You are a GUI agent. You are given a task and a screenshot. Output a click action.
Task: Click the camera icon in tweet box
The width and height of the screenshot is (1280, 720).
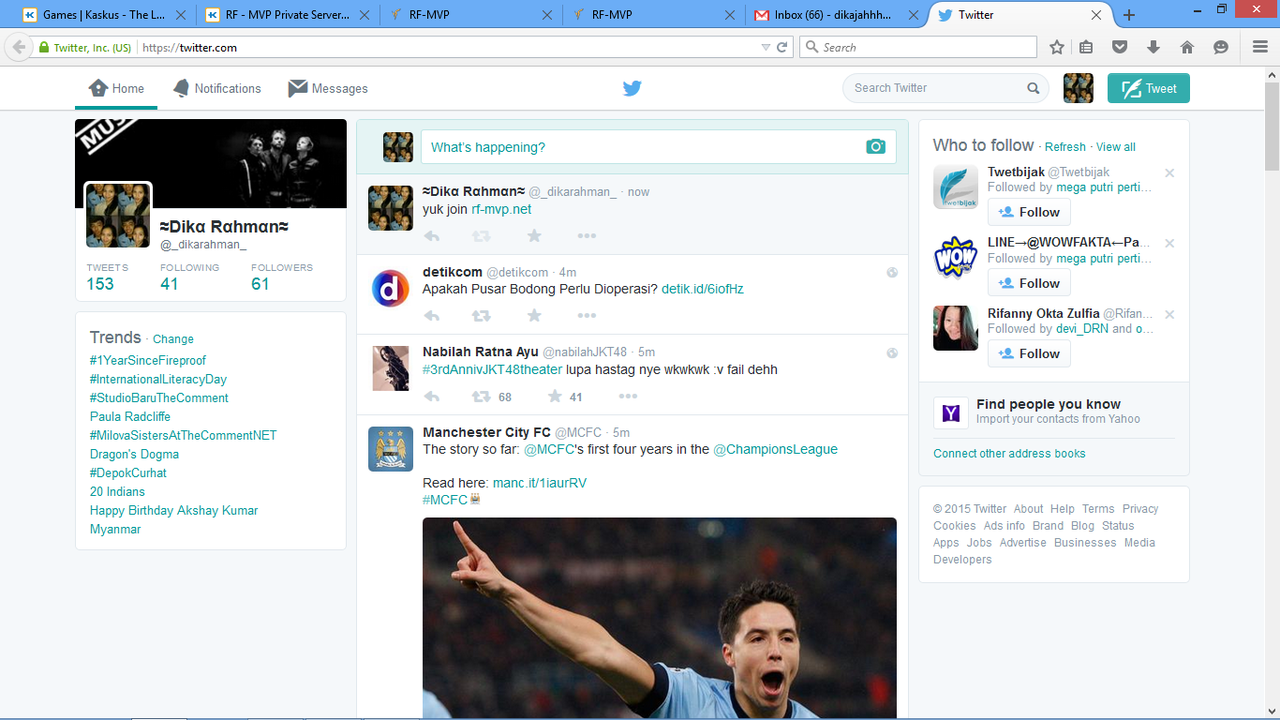tap(876, 147)
